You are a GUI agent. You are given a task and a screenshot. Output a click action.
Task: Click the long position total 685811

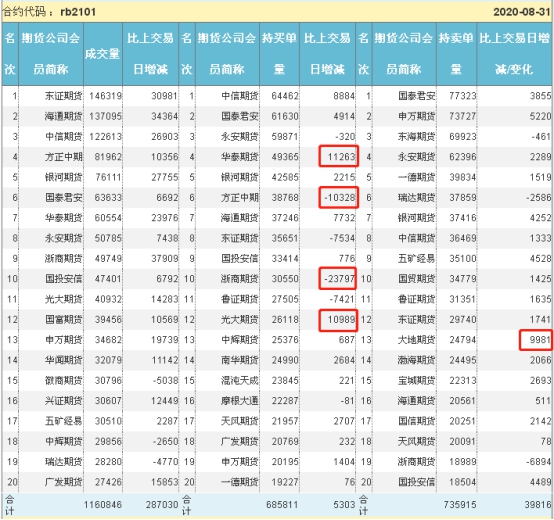coord(282,505)
